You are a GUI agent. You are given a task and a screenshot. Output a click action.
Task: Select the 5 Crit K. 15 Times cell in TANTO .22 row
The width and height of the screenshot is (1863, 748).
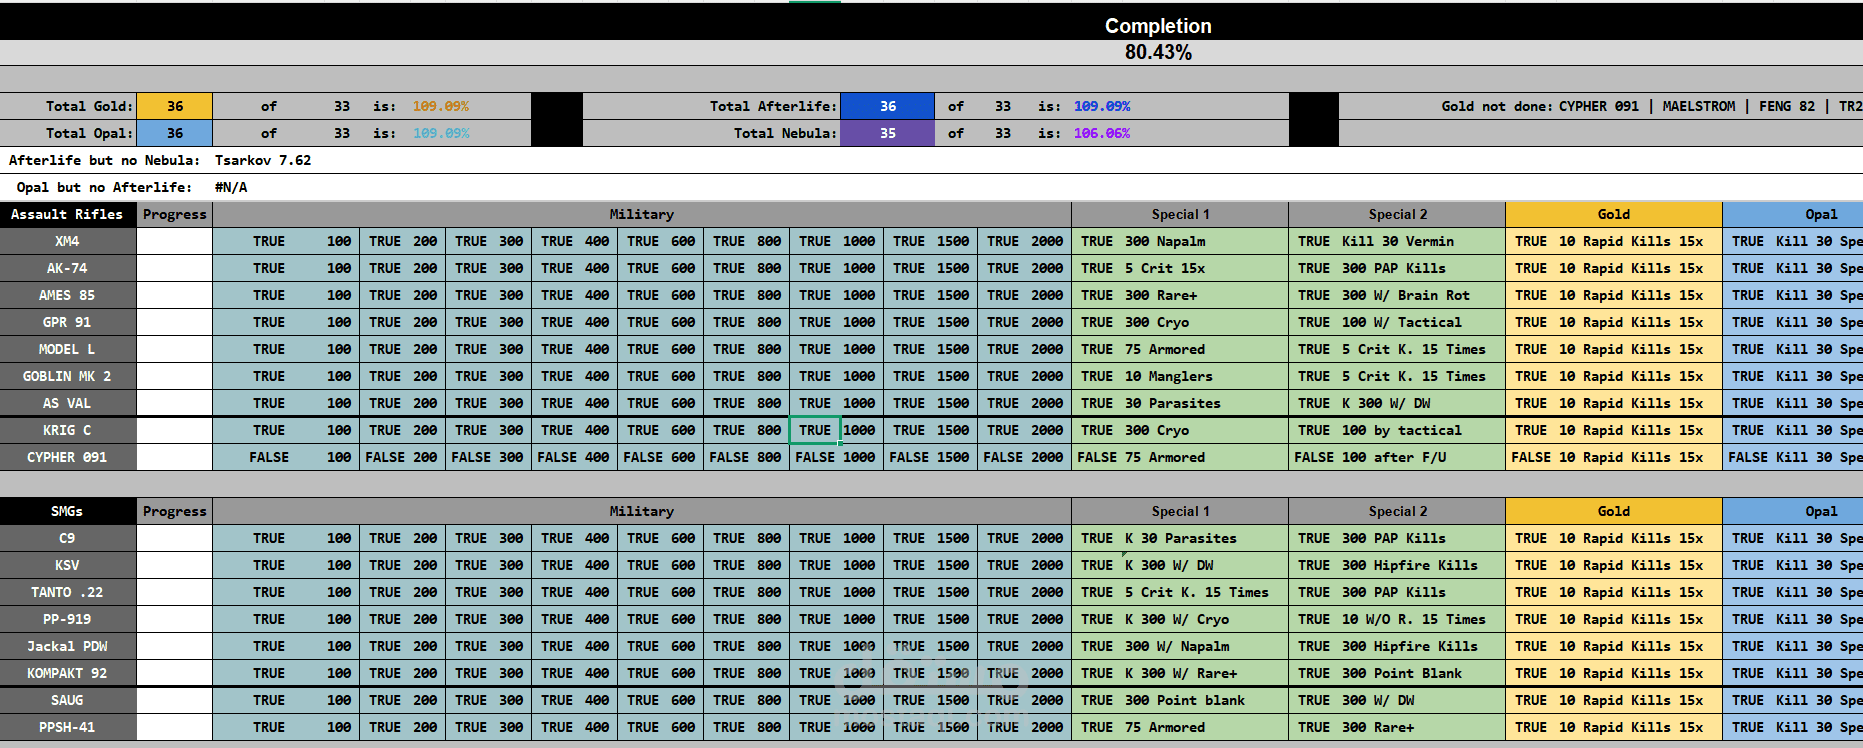(x=1204, y=592)
